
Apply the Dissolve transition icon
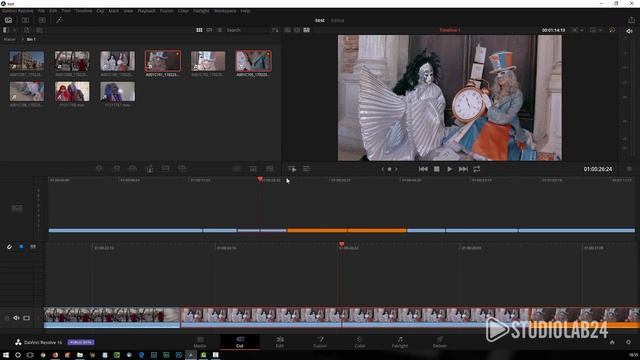(x=253, y=169)
